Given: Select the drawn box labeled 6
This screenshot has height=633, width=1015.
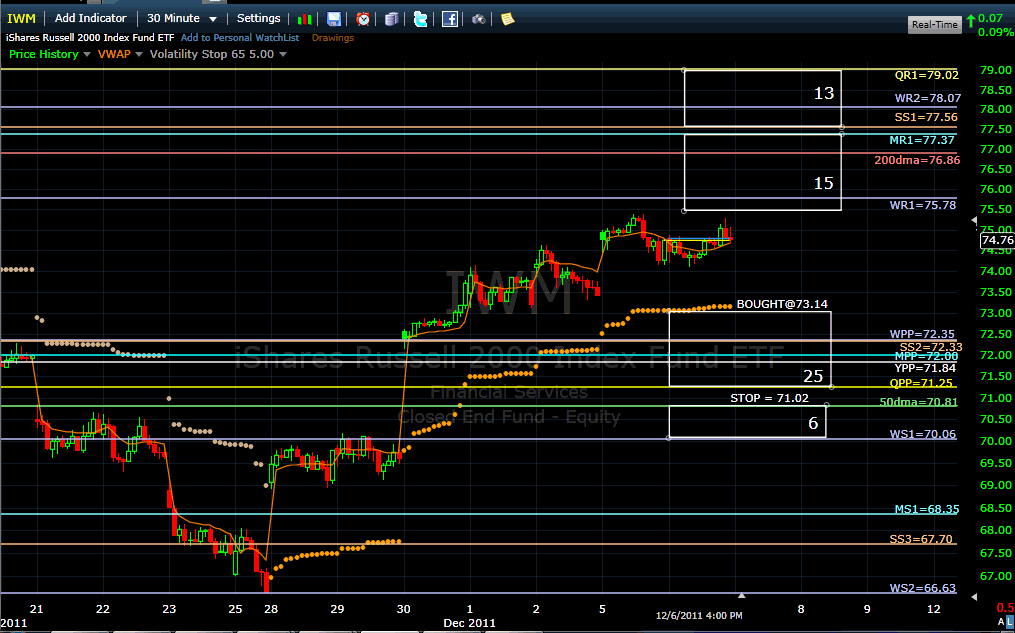Looking at the screenshot, I should click(748, 422).
